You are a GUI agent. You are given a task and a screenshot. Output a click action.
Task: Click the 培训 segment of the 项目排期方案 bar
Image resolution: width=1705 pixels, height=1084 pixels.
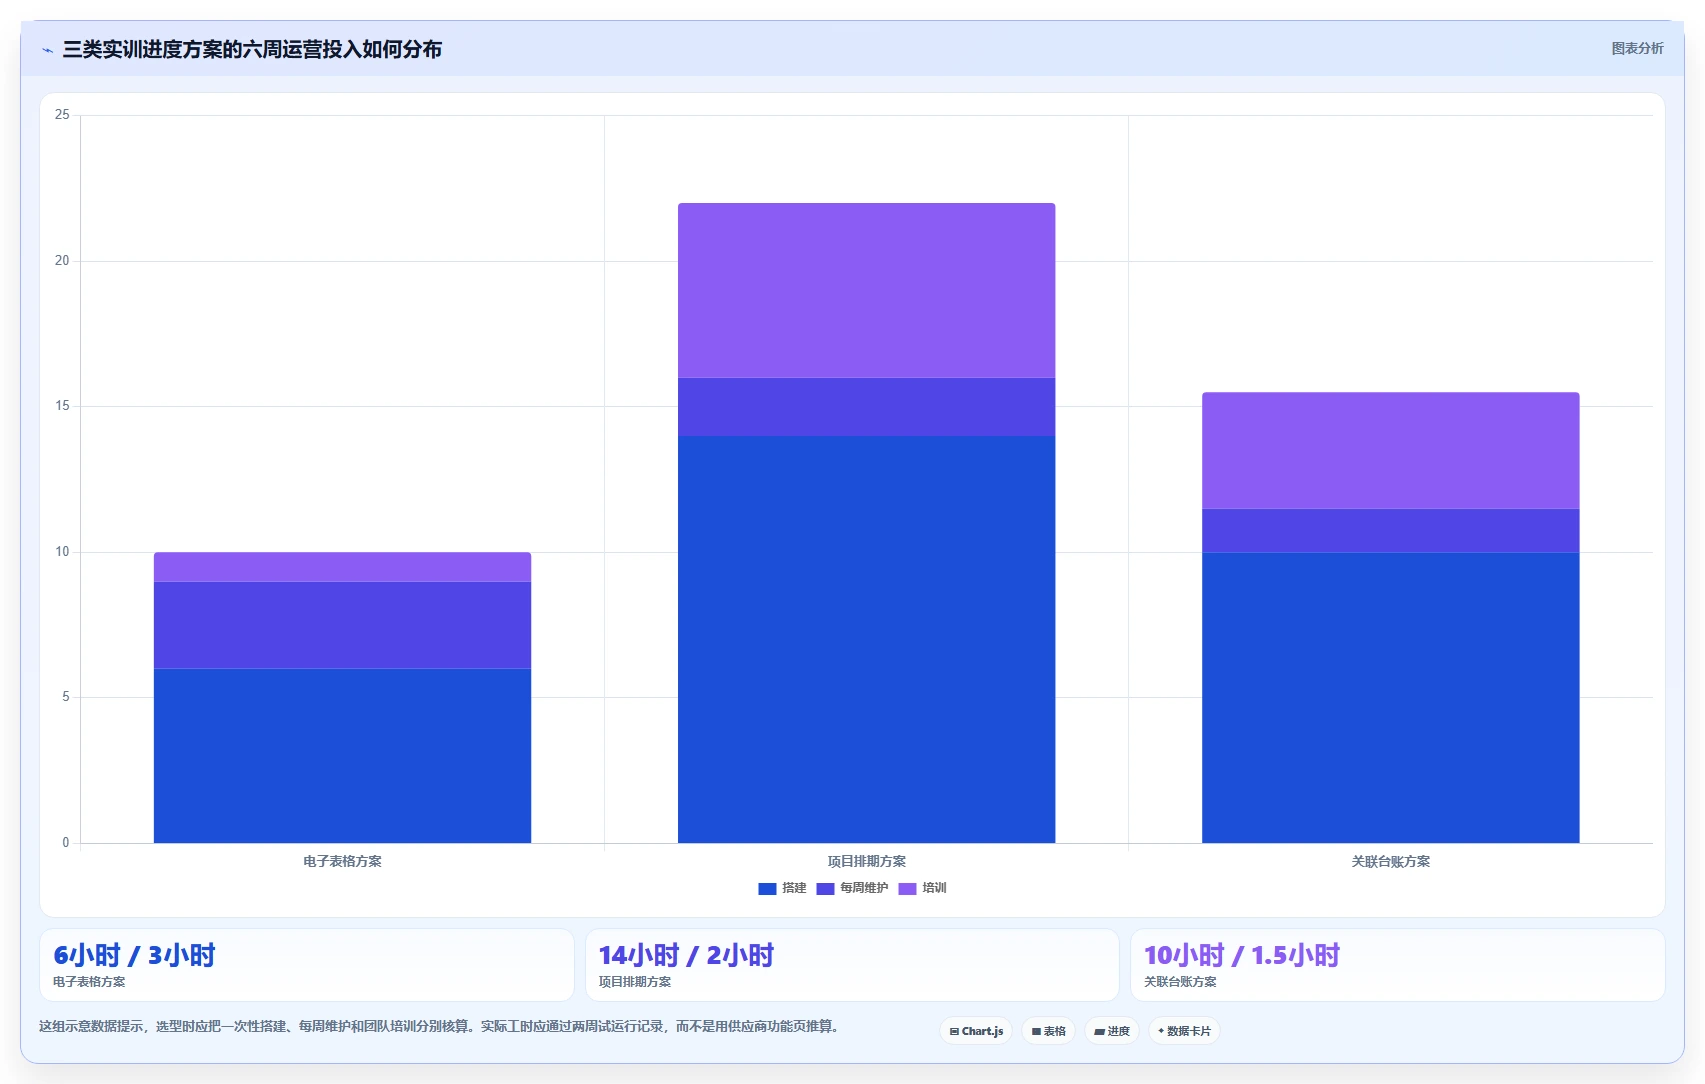(x=866, y=290)
